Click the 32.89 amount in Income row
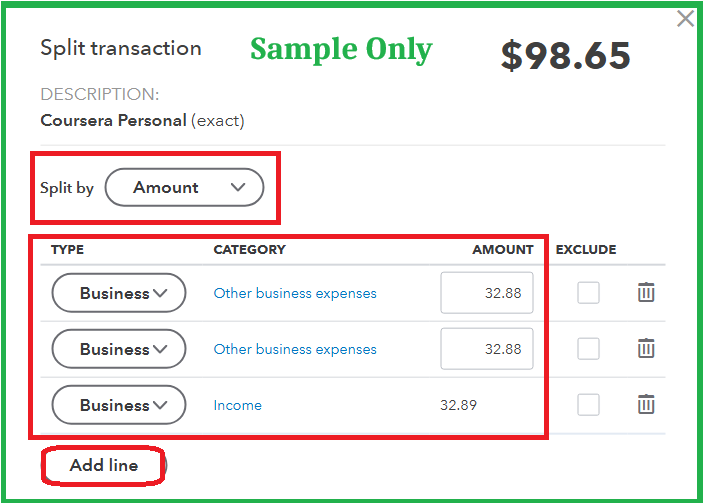Image resolution: width=703 pixels, height=503 pixels. coord(458,405)
